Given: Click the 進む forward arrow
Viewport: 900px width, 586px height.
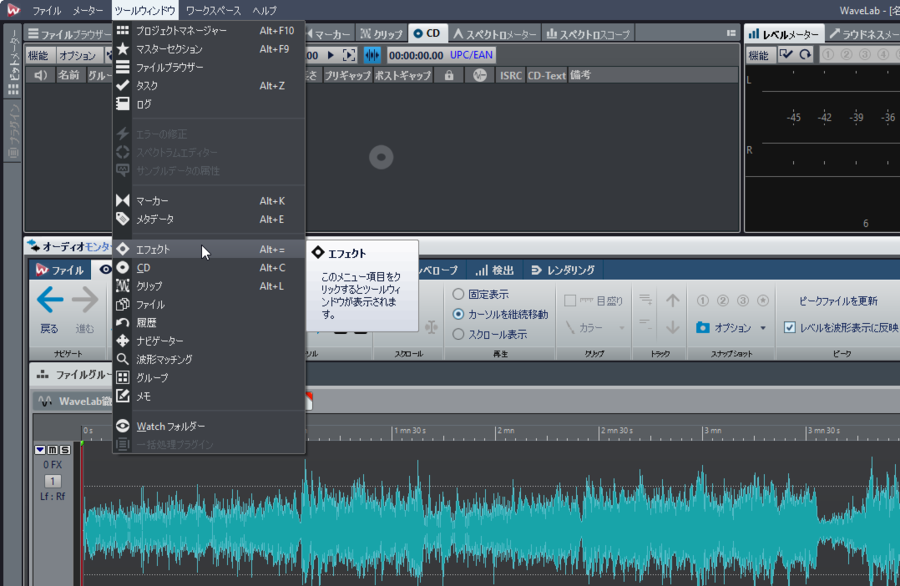Looking at the screenshot, I should (x=85, y=300).
